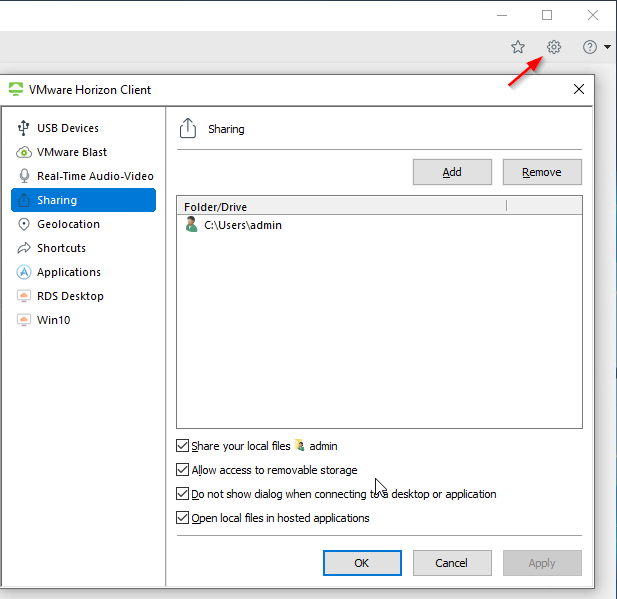Click the Add folder button
Image resolution: width=617 pixels, height=599 pixels.
452,172
